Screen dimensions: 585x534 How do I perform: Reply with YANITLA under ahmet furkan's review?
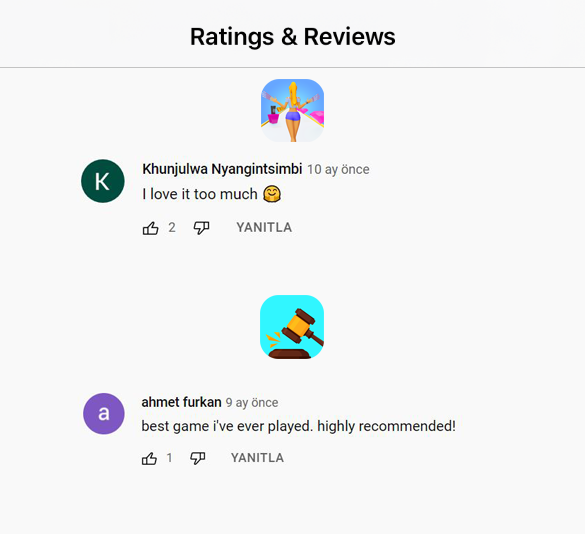(x=257, y=458)
